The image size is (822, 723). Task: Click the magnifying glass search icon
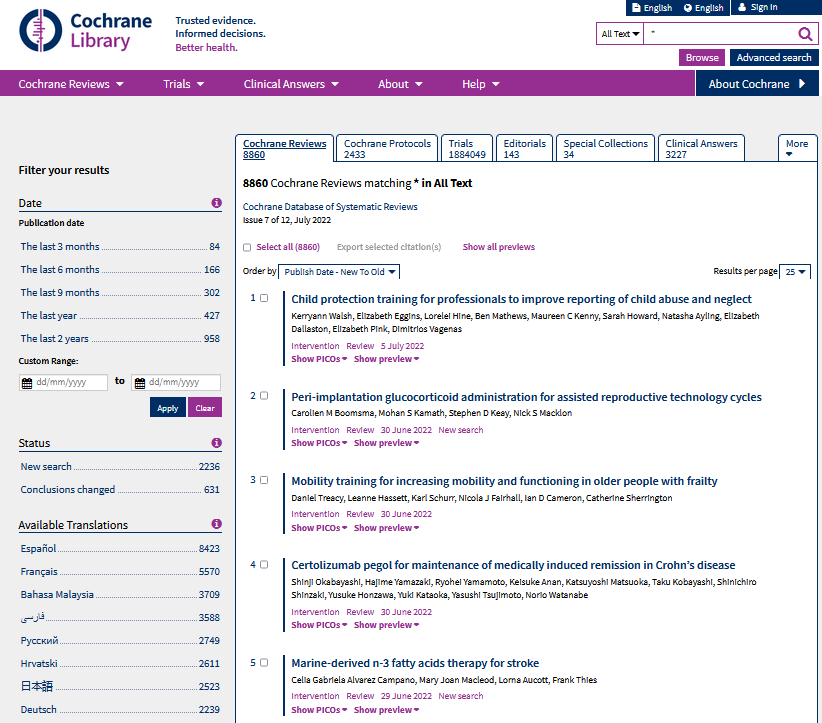coord(805,34)
